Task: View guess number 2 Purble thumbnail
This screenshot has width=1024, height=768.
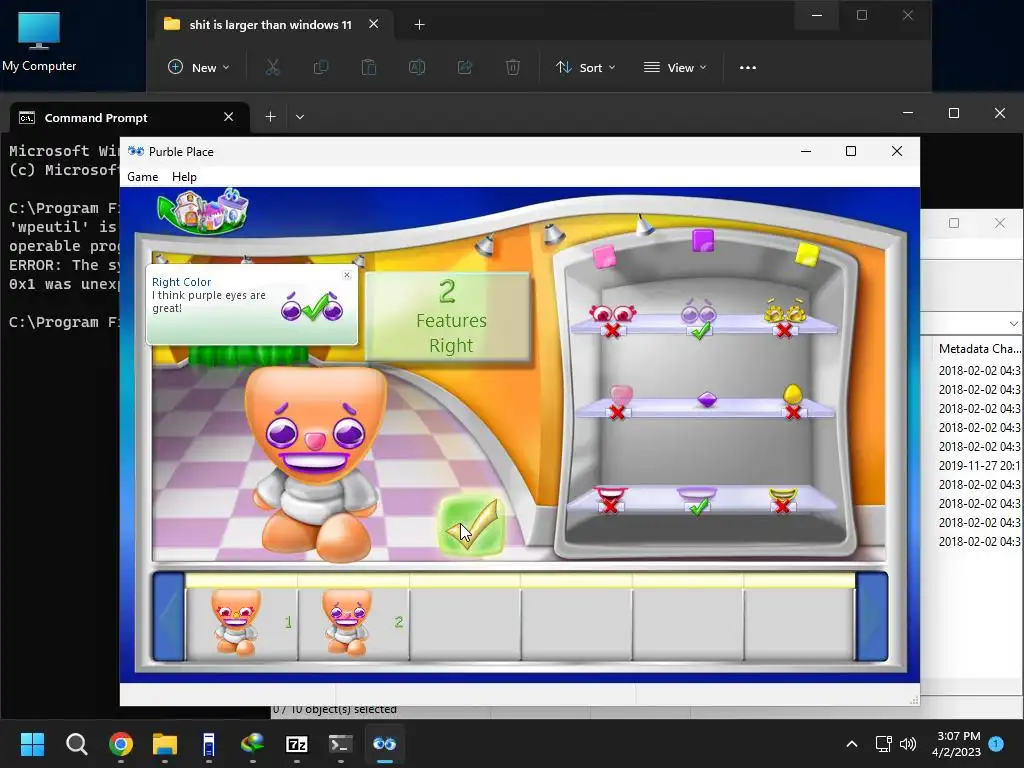Action: tap(347, 622)
